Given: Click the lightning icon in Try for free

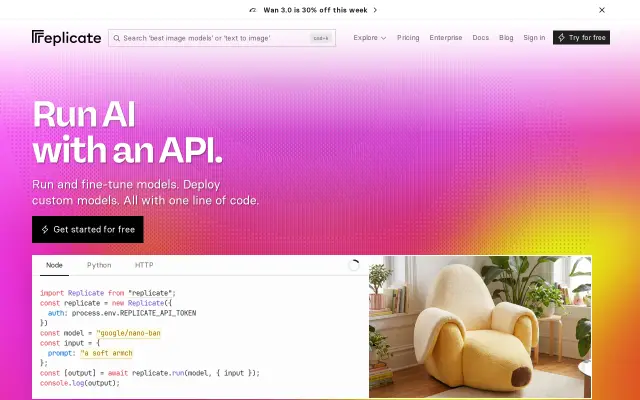Looking at the screenshot, I should 562,38.
